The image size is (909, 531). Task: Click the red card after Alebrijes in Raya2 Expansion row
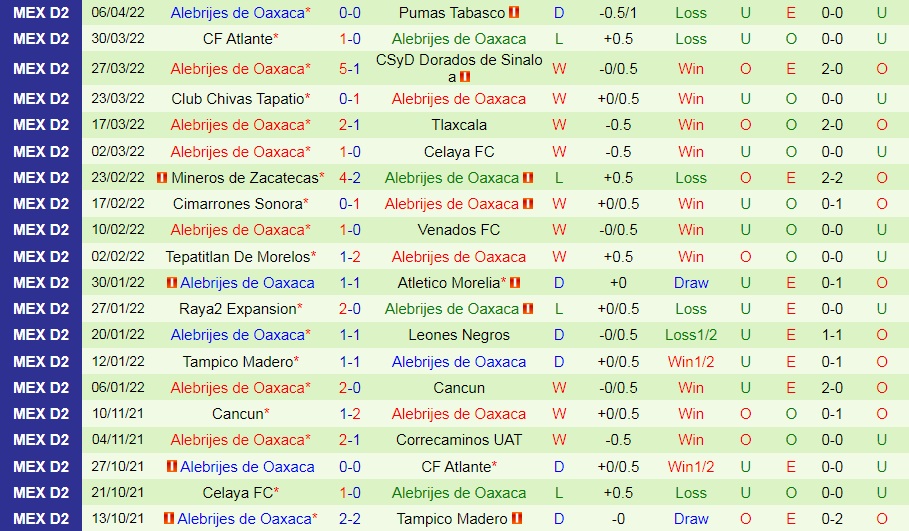tap(528, 309)
